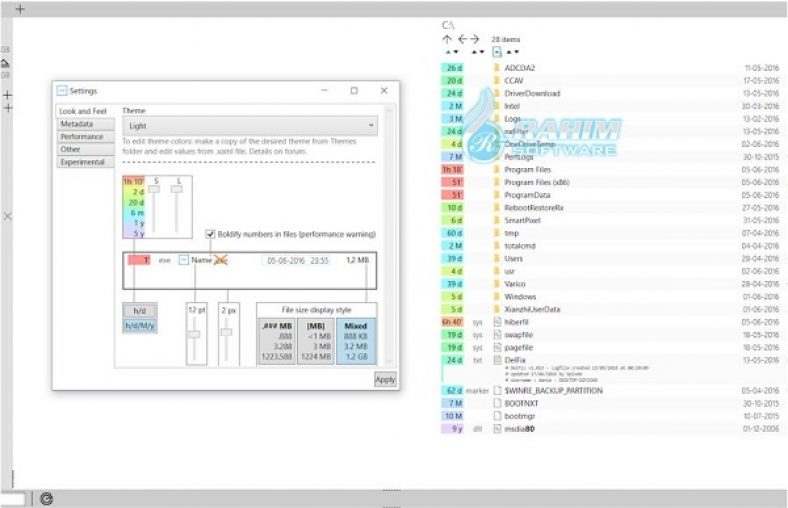This screenshot has width=788, height=508.
Task: Click the file icon in the column header row
Action: coord(497,51)
